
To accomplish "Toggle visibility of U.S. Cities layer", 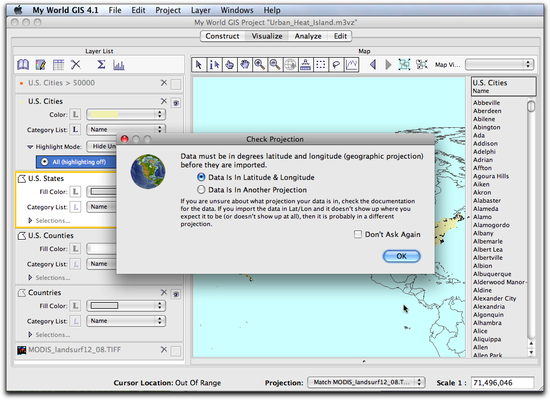I will [176, 103].
